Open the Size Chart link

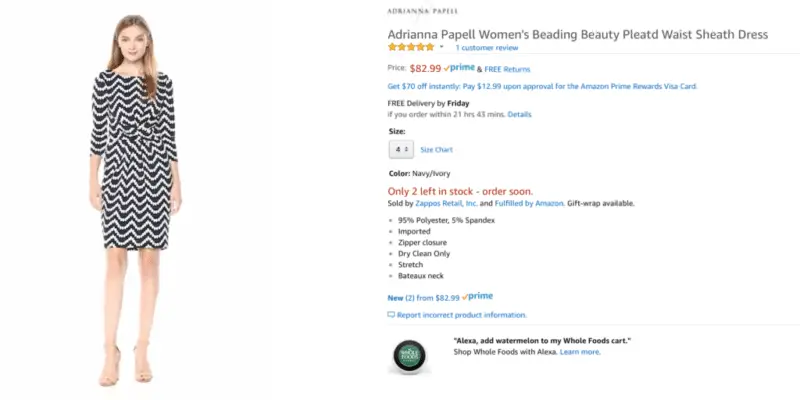point(436,150)
